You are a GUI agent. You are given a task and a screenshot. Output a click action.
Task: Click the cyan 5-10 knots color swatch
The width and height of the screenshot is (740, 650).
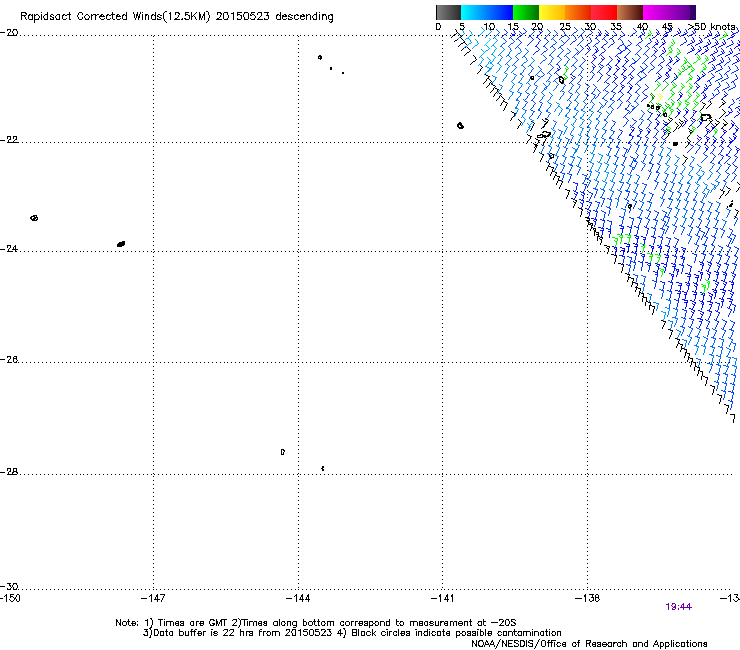coord(474,12)
